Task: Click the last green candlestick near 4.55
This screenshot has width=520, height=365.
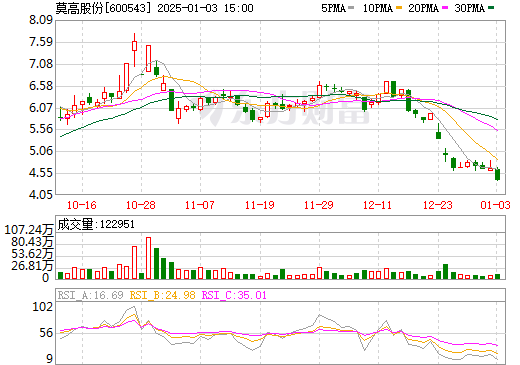Action: pyautogui.click(x=498, y=174)
